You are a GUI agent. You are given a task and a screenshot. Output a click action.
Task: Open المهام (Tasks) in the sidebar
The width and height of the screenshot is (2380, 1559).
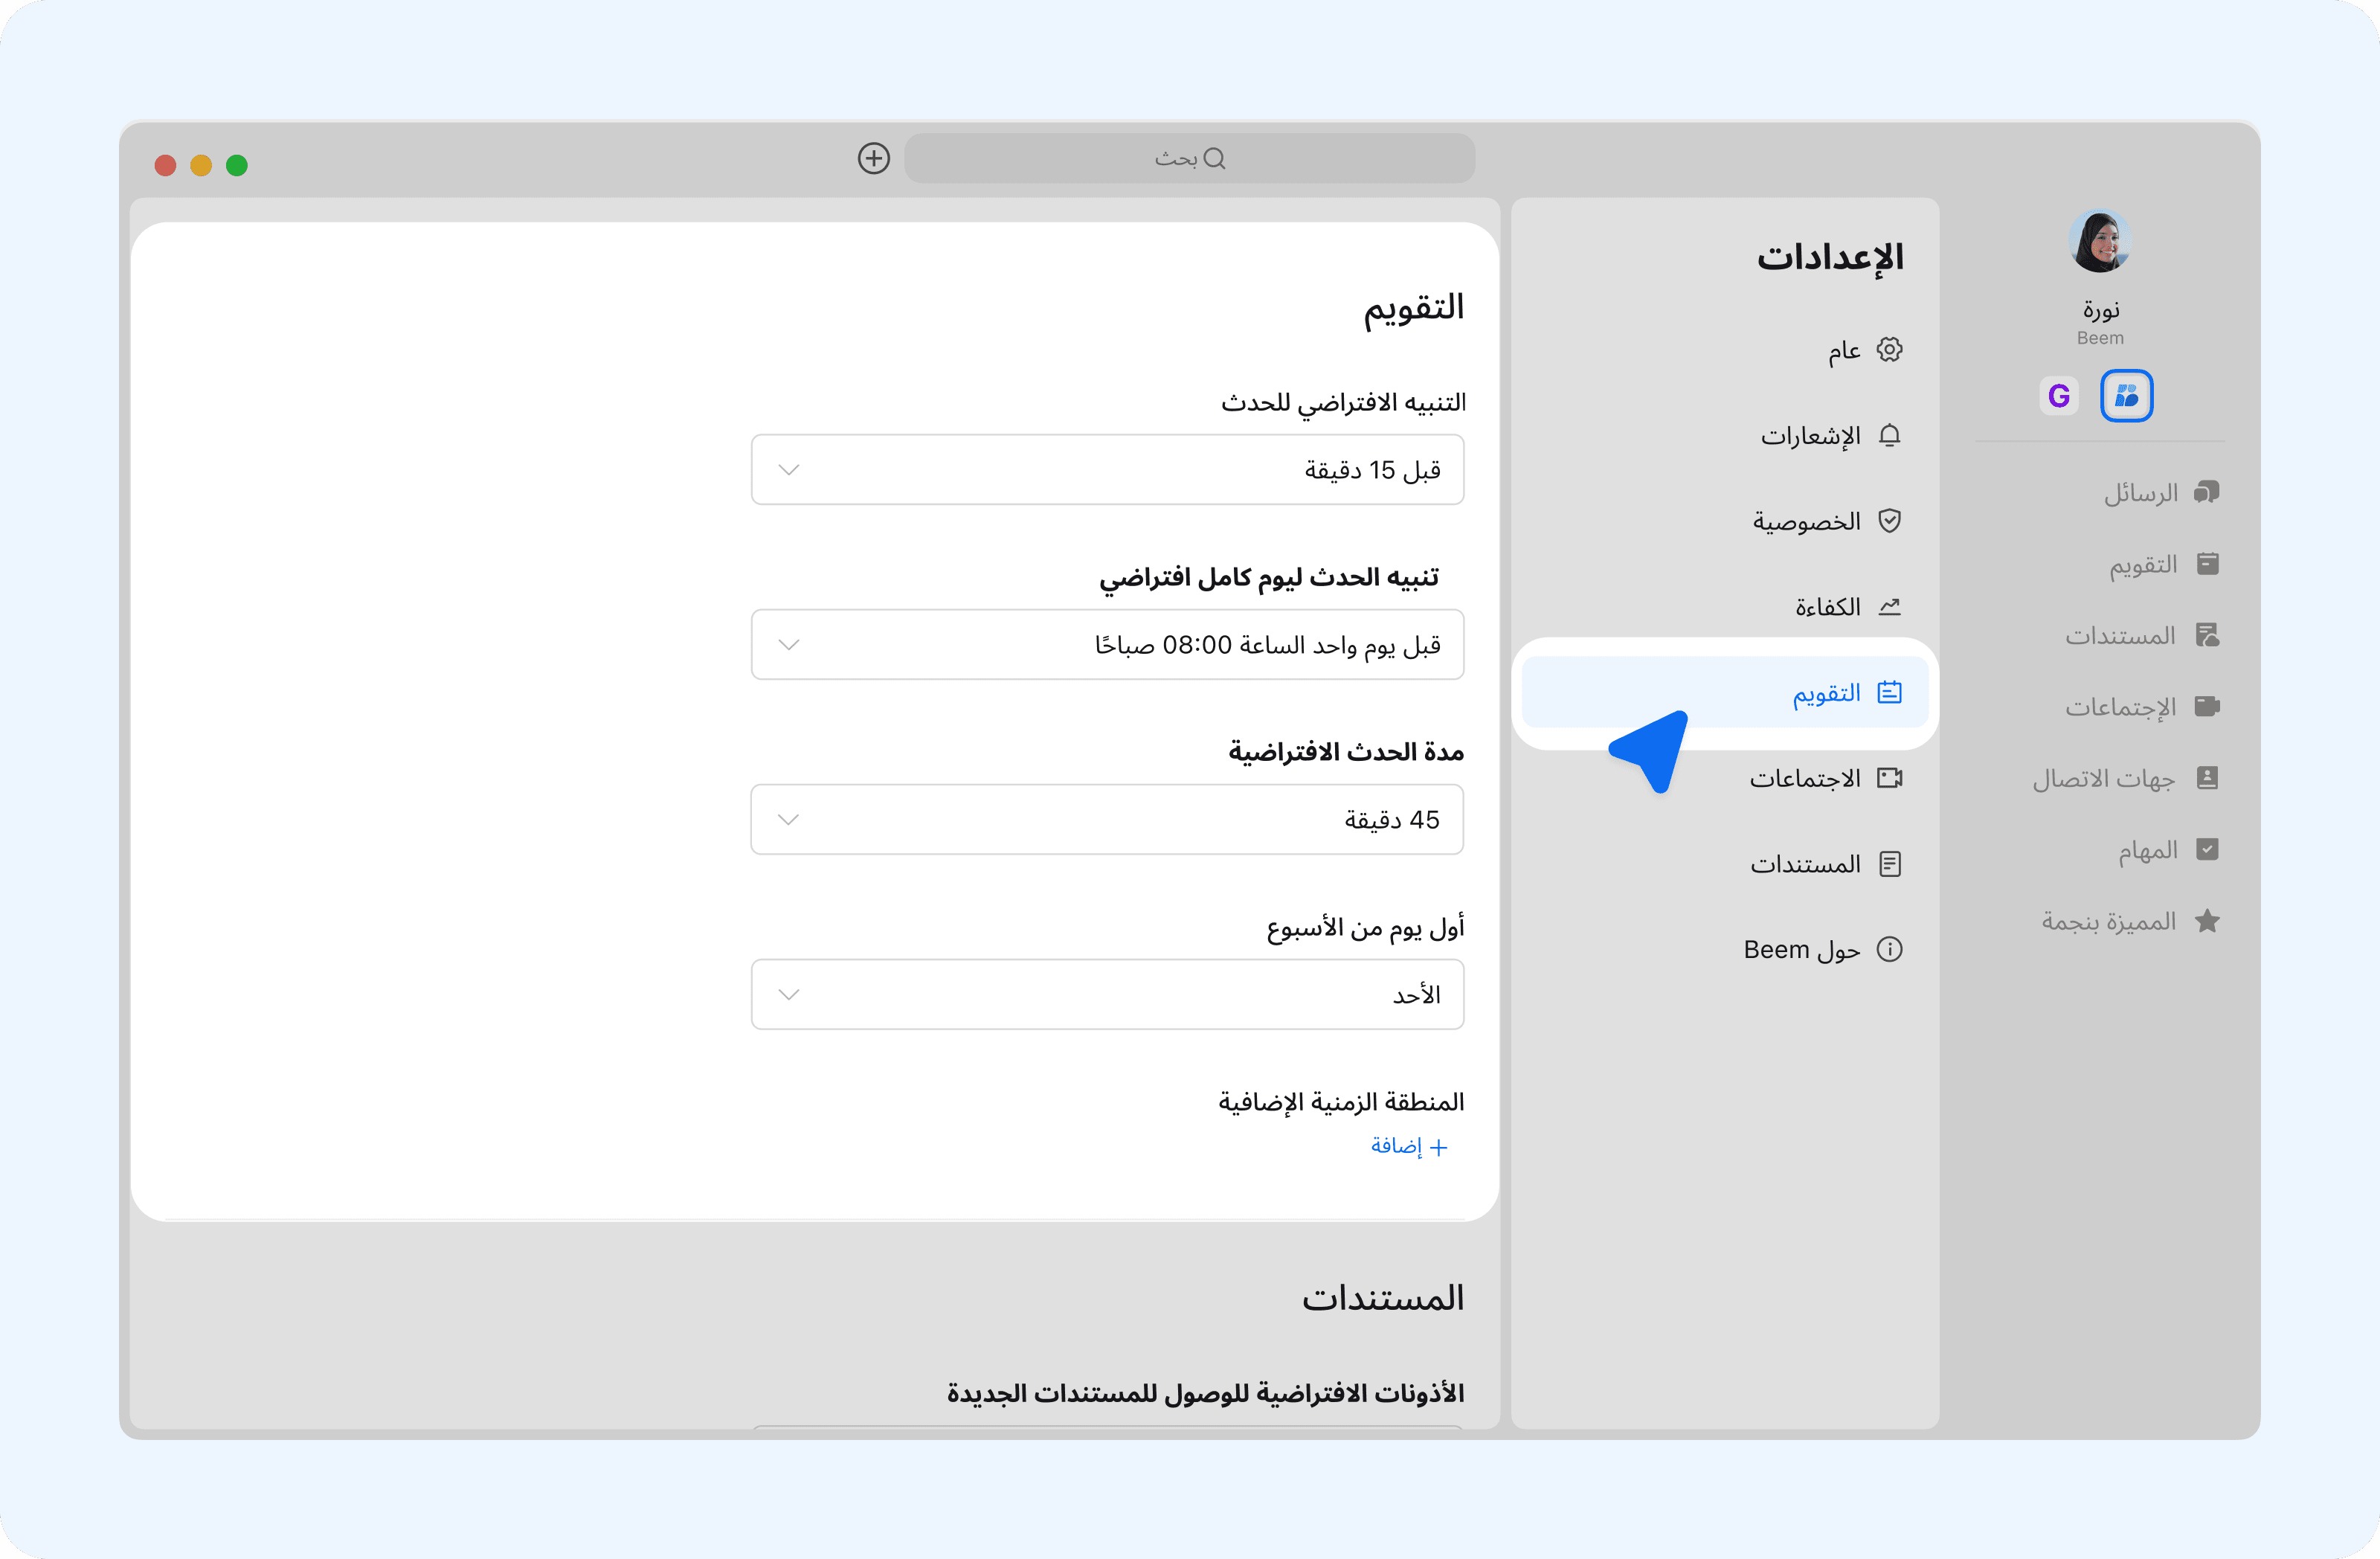(2167, 850)
